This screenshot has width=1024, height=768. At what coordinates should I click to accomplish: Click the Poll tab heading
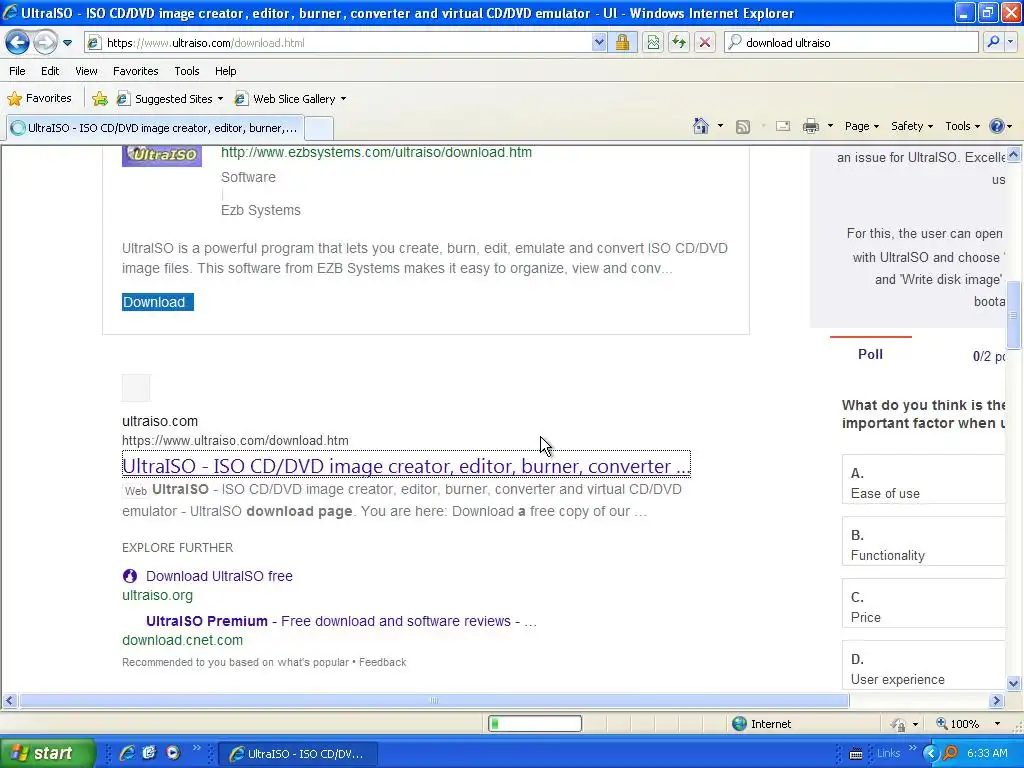(871, 354)
